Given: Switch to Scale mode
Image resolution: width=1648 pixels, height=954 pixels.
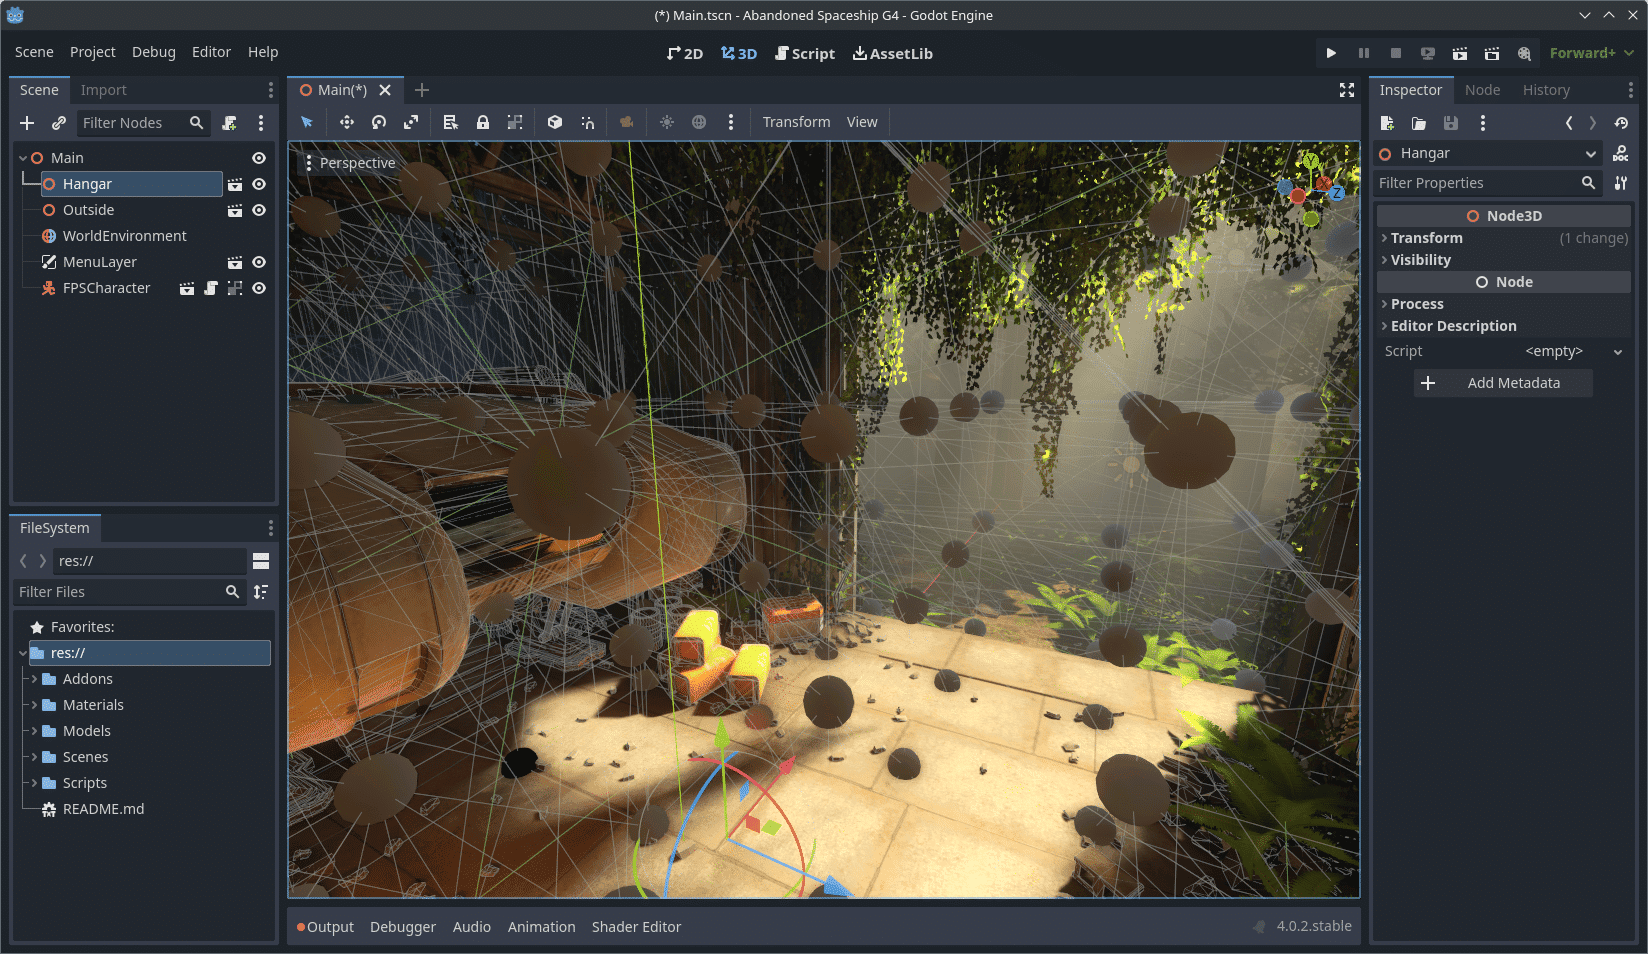Looking at the screenshot, I should click(411, 121).
